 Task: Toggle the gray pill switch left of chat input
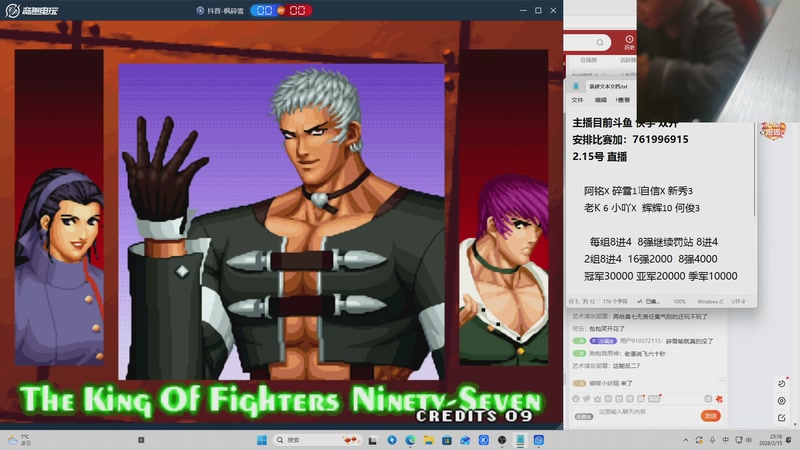[x=584, y=416]
